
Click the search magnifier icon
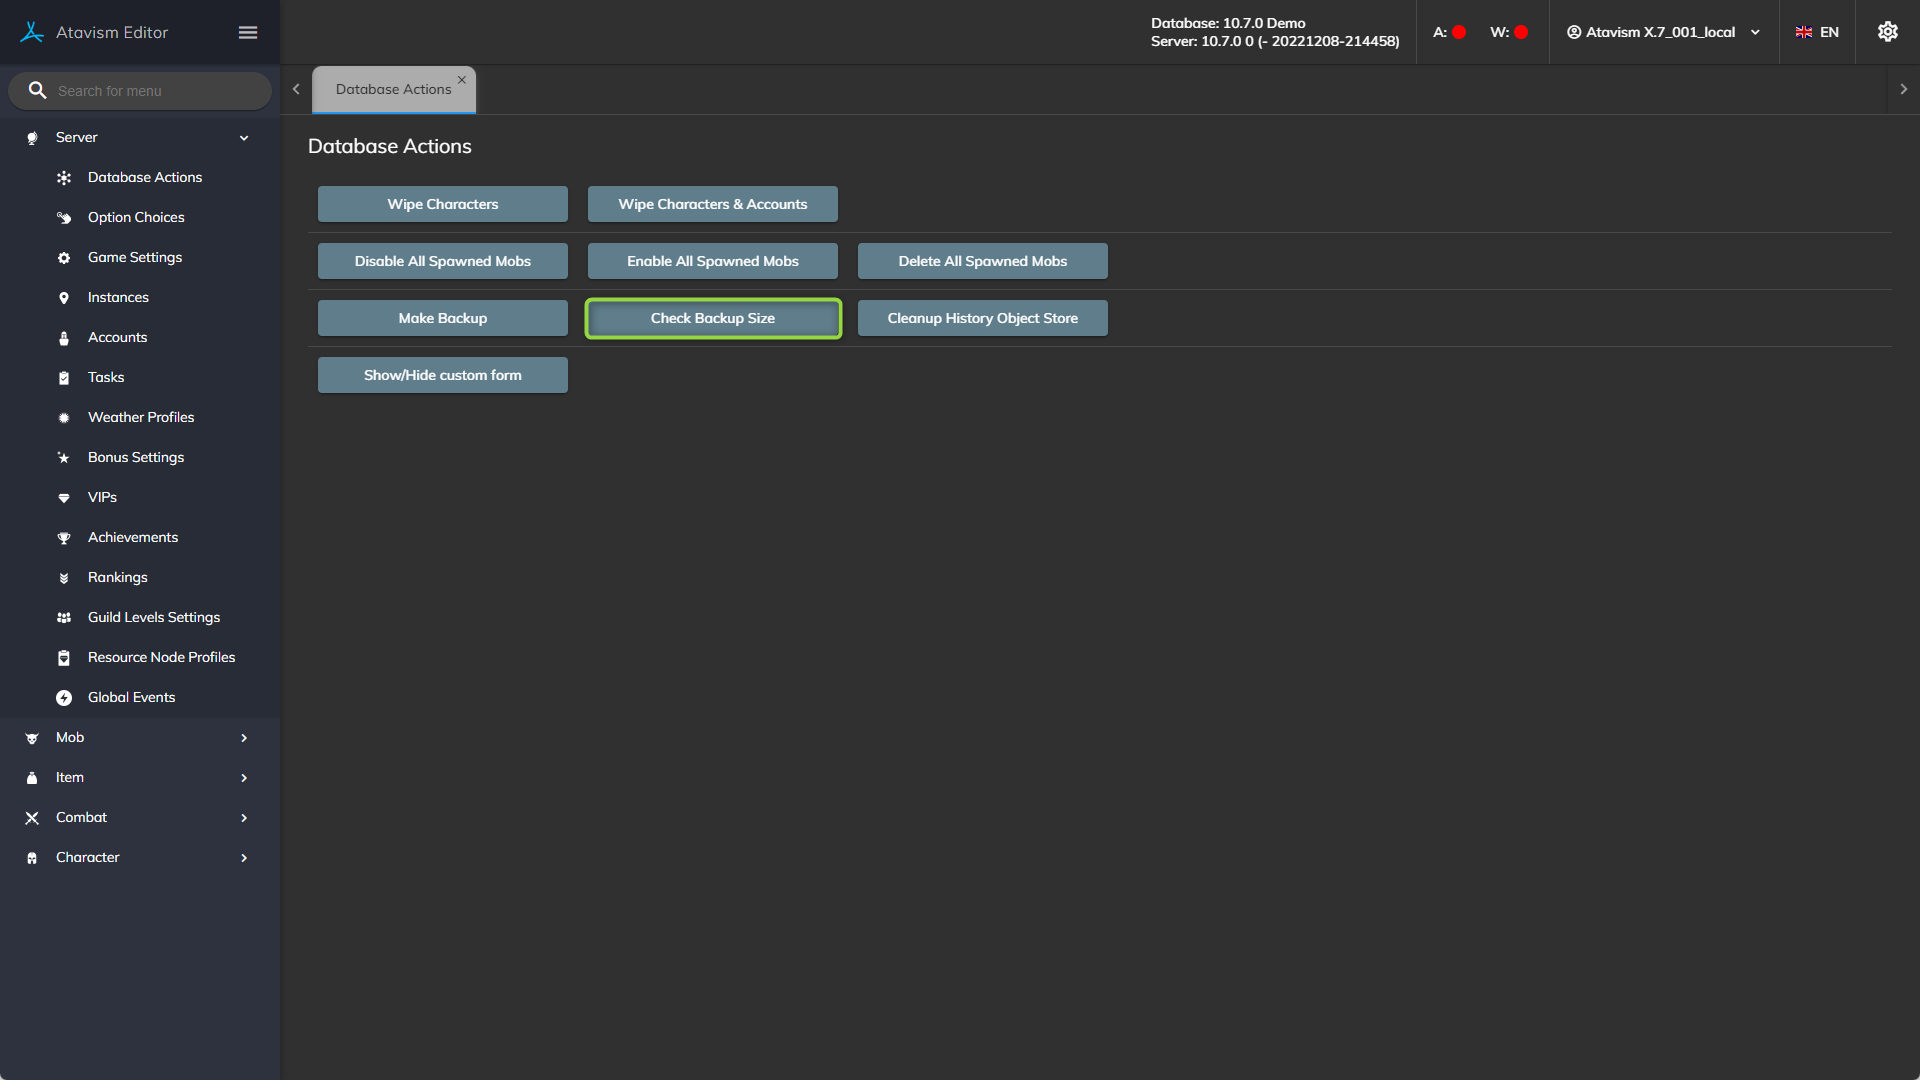(x=37, y=90)
